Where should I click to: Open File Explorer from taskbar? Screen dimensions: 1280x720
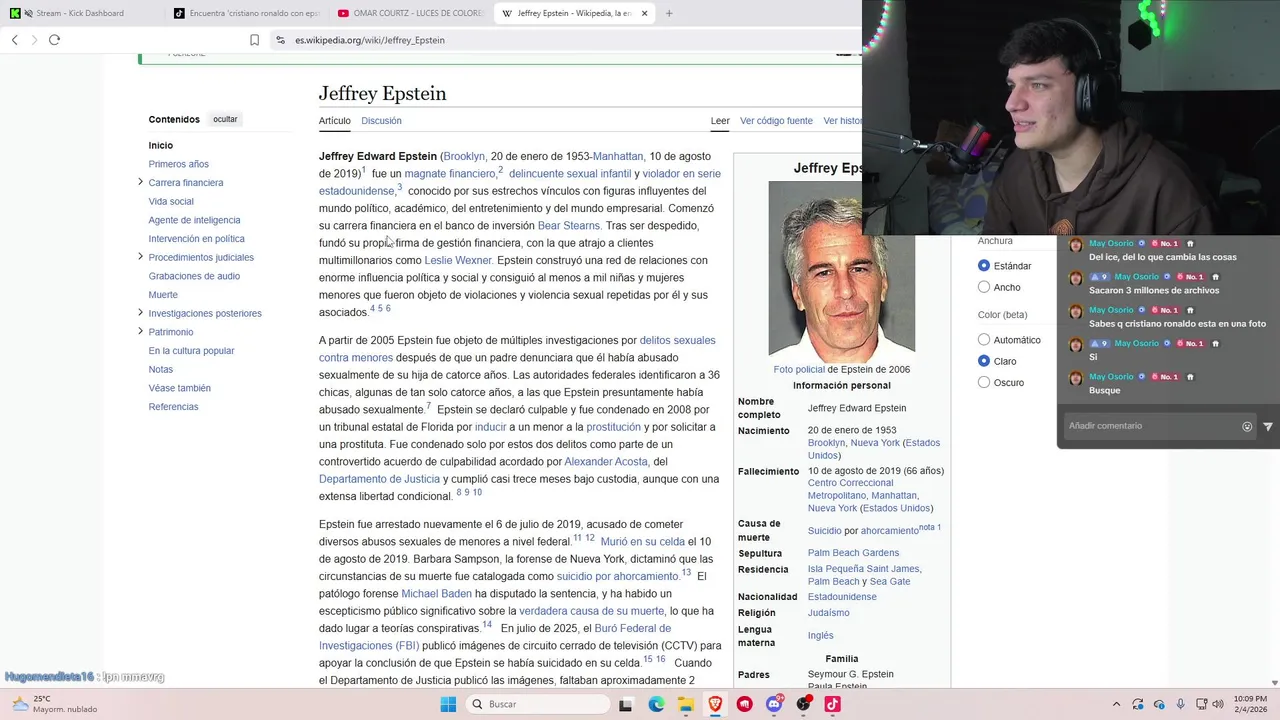pos(685,704)
